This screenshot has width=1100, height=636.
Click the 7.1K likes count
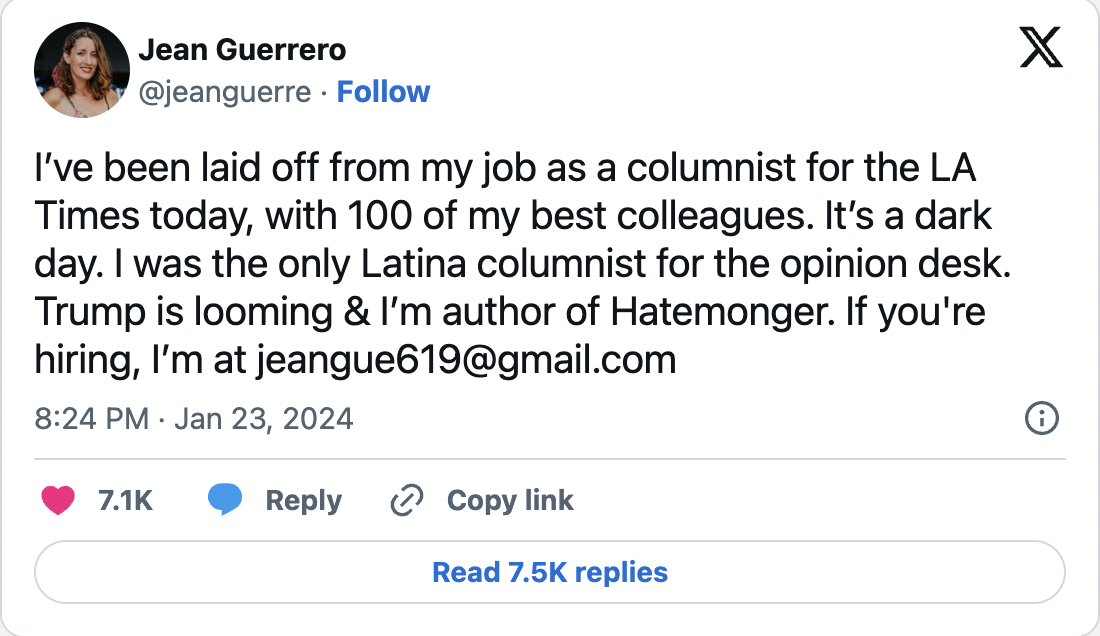[x=126, y=500]
